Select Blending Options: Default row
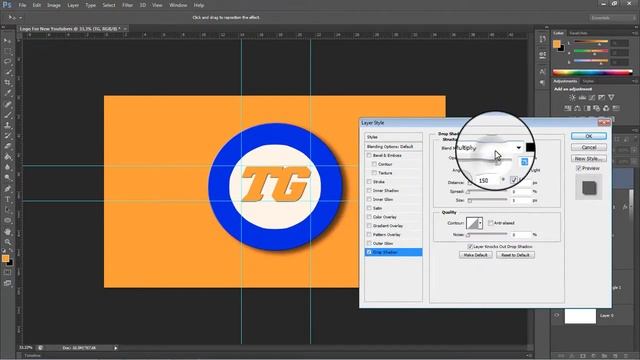 tap(393, 147)
